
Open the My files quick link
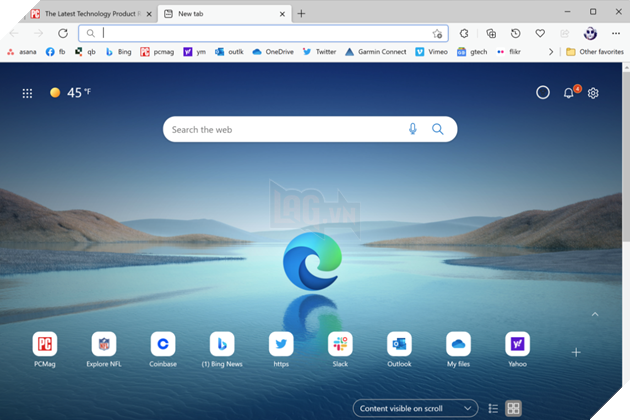coord(458,349)
